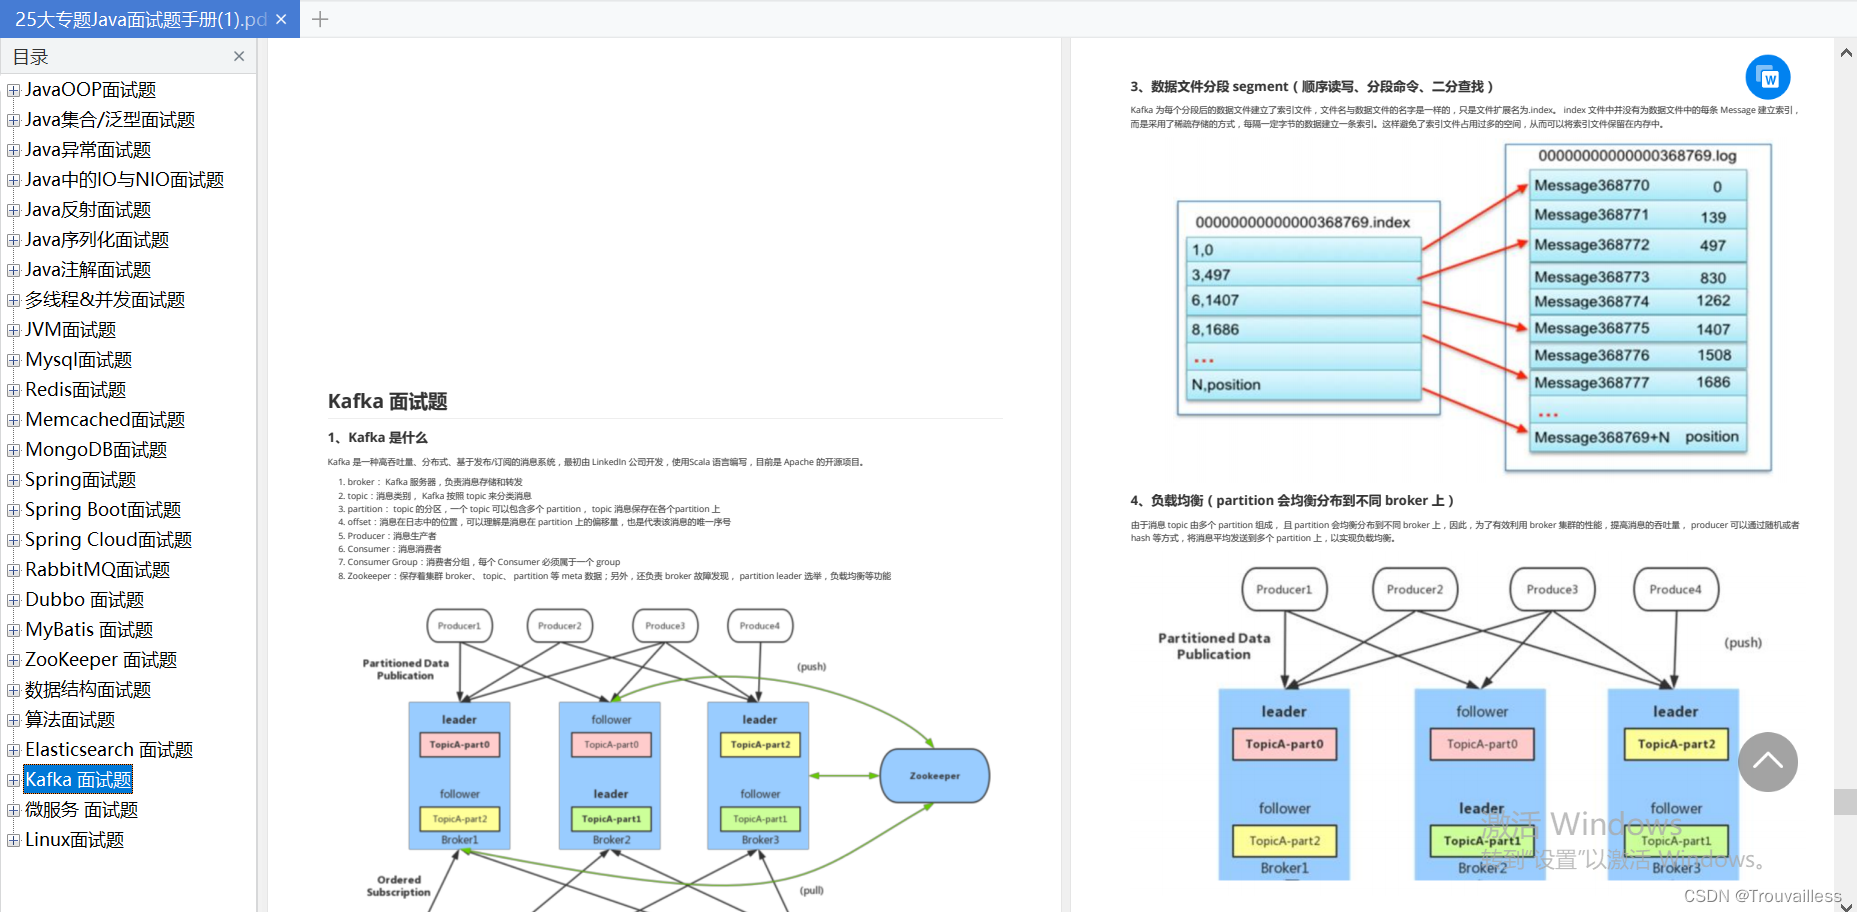Image resolution: width=1857 pixels, height=912 pixels.
Task: Expand the Java反射面试题 node
Action: tap(14, 210)
